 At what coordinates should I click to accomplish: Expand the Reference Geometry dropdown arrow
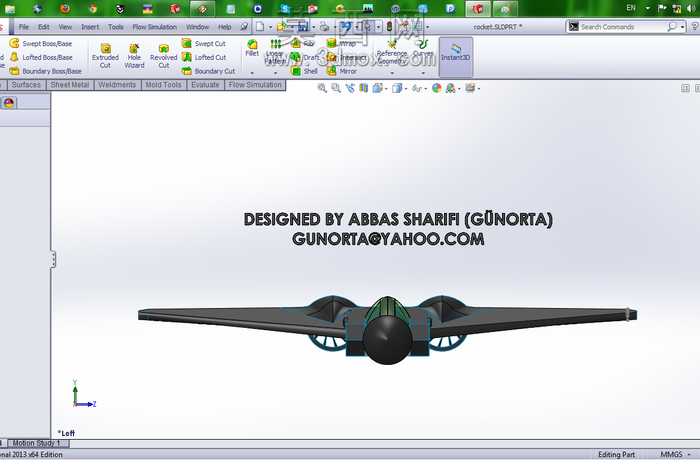[392, 73]
